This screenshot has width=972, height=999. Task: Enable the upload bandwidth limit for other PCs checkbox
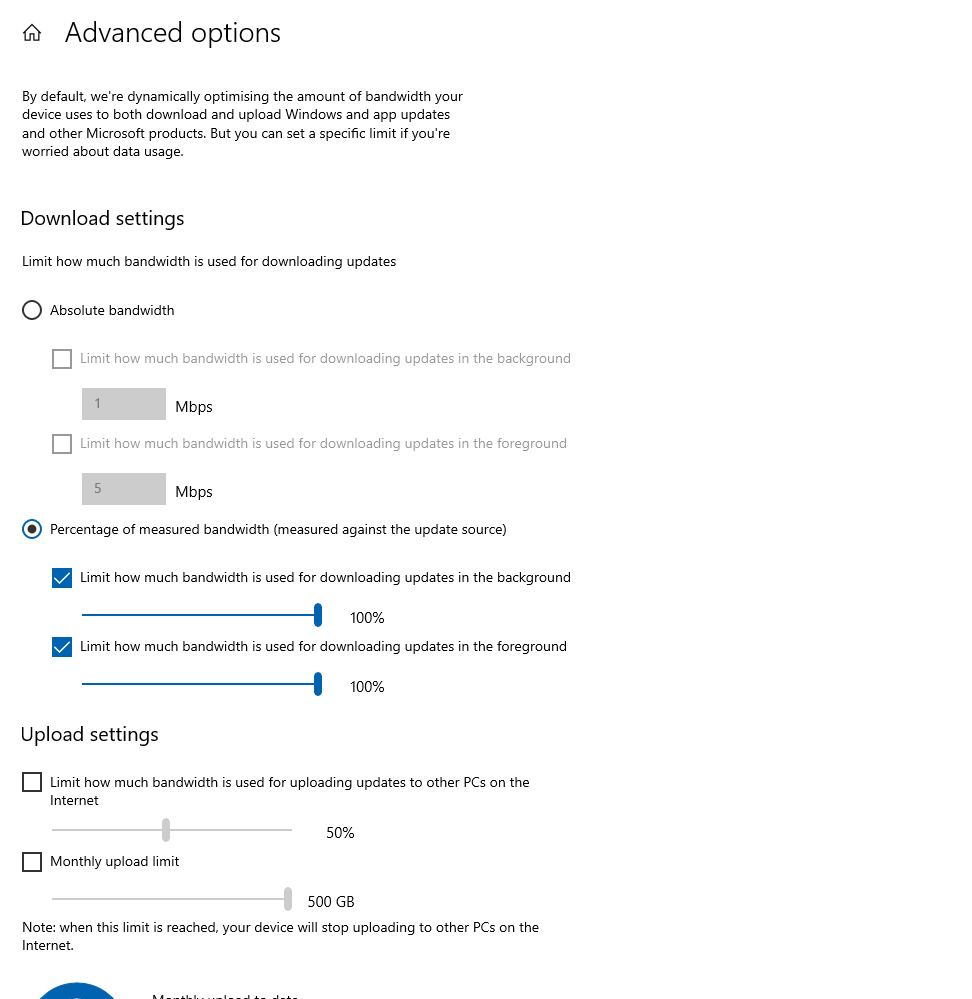coord(32,782)
